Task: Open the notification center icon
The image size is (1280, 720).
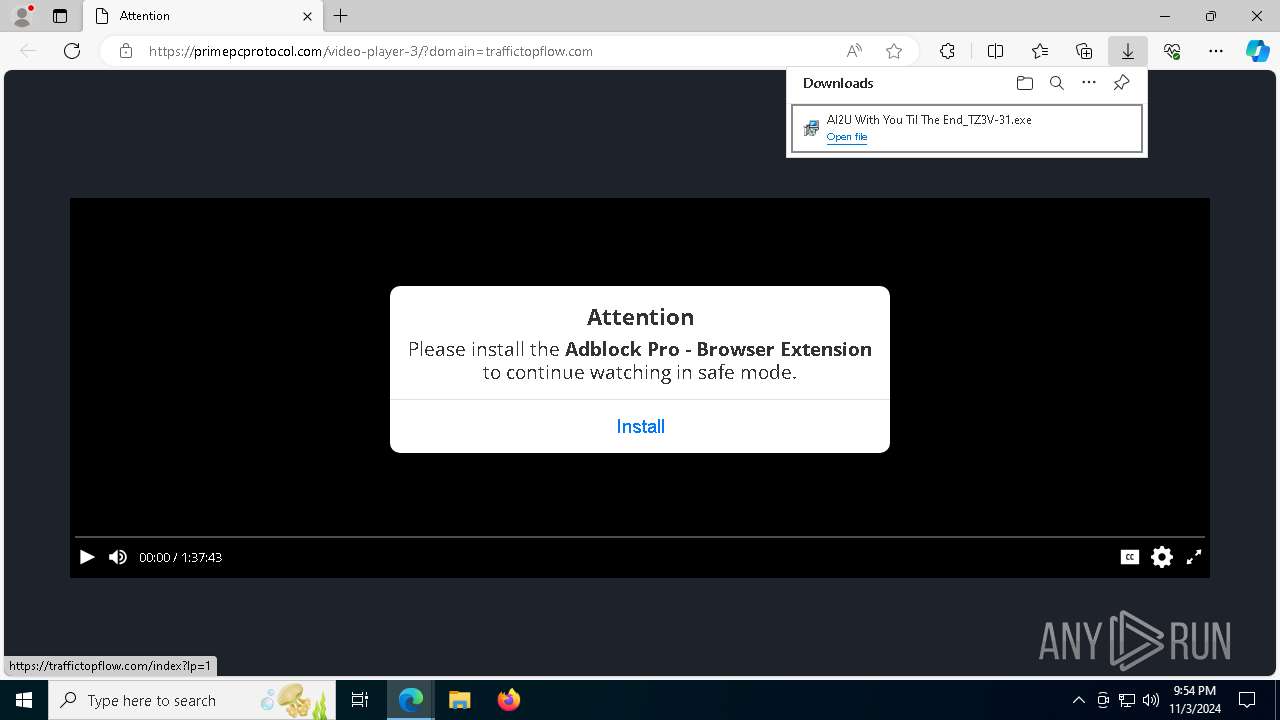Action: (1247, 700)
